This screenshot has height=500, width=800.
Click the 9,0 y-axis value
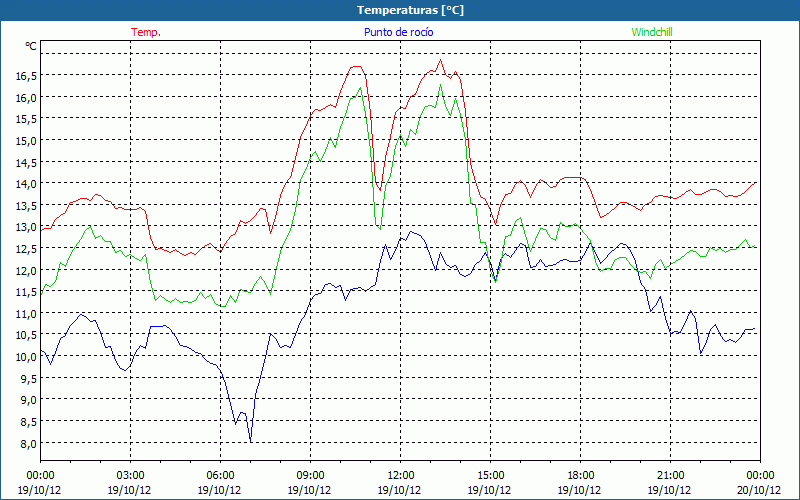click(28, 400)
